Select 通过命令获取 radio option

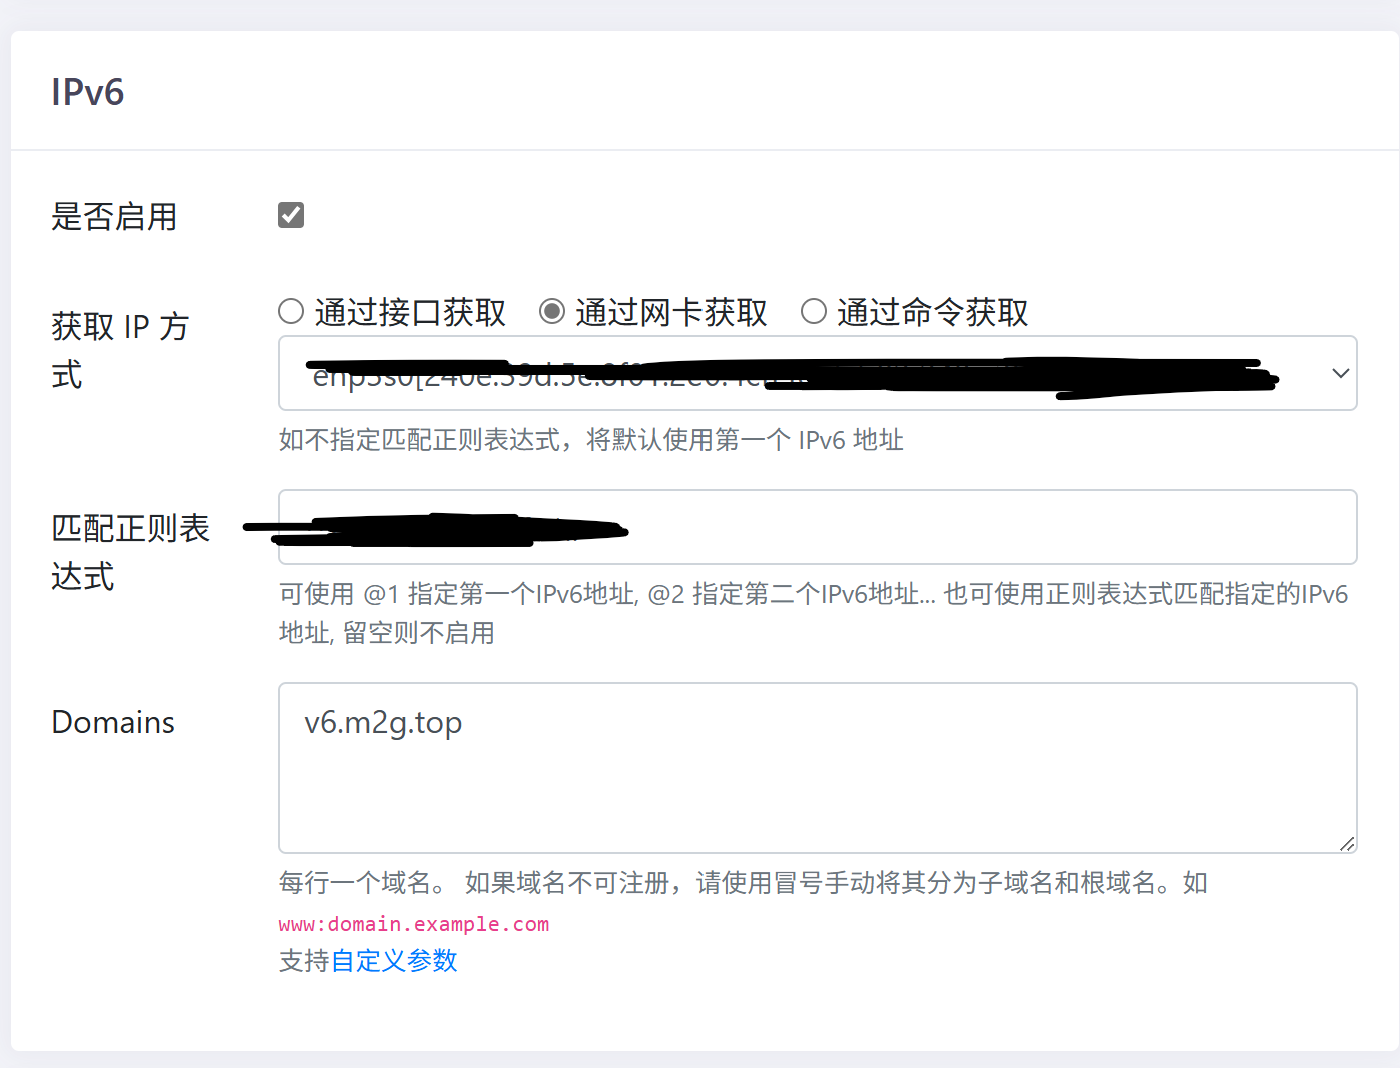click(814, 312)
